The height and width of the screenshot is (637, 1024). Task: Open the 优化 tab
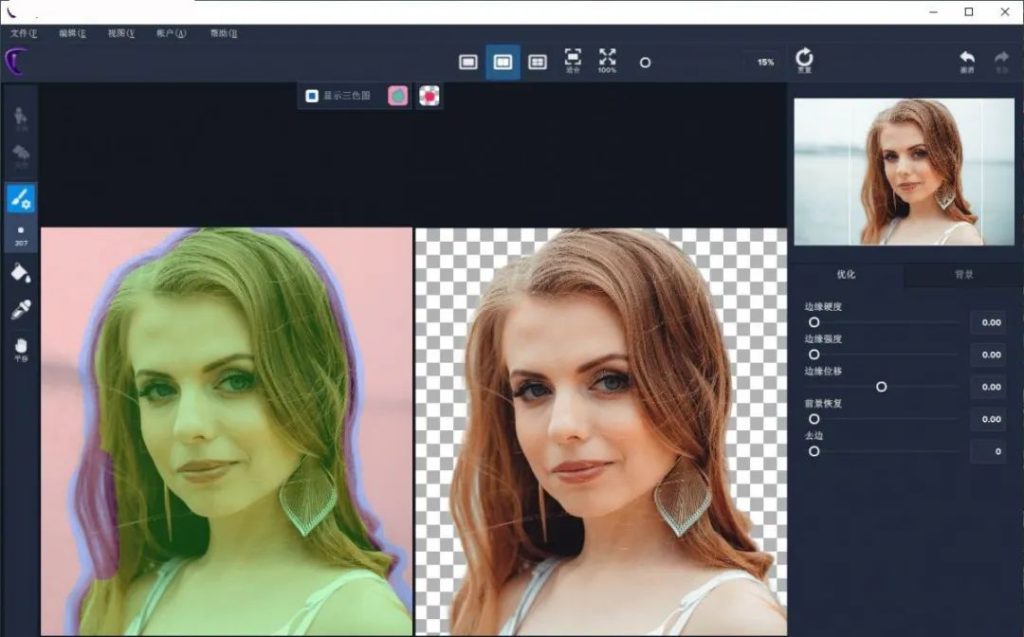click(x=846, y=274)
